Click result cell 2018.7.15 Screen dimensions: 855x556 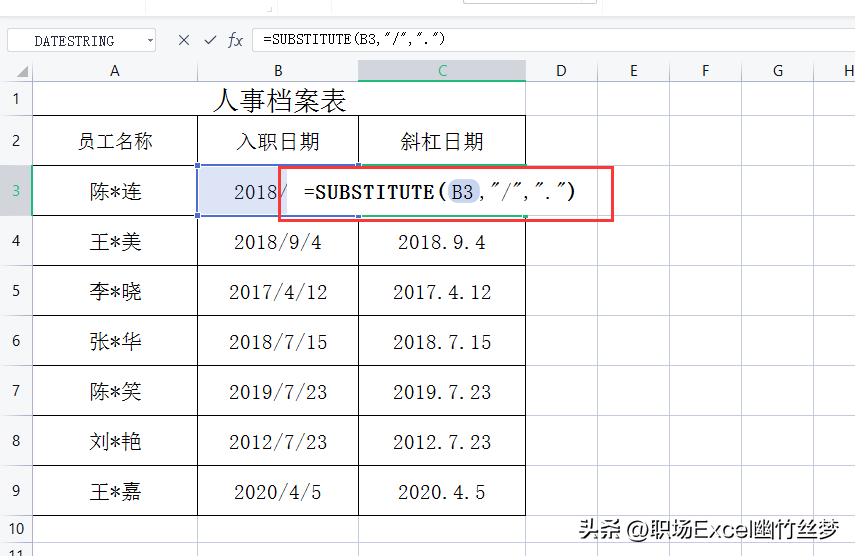coord(442,341)
